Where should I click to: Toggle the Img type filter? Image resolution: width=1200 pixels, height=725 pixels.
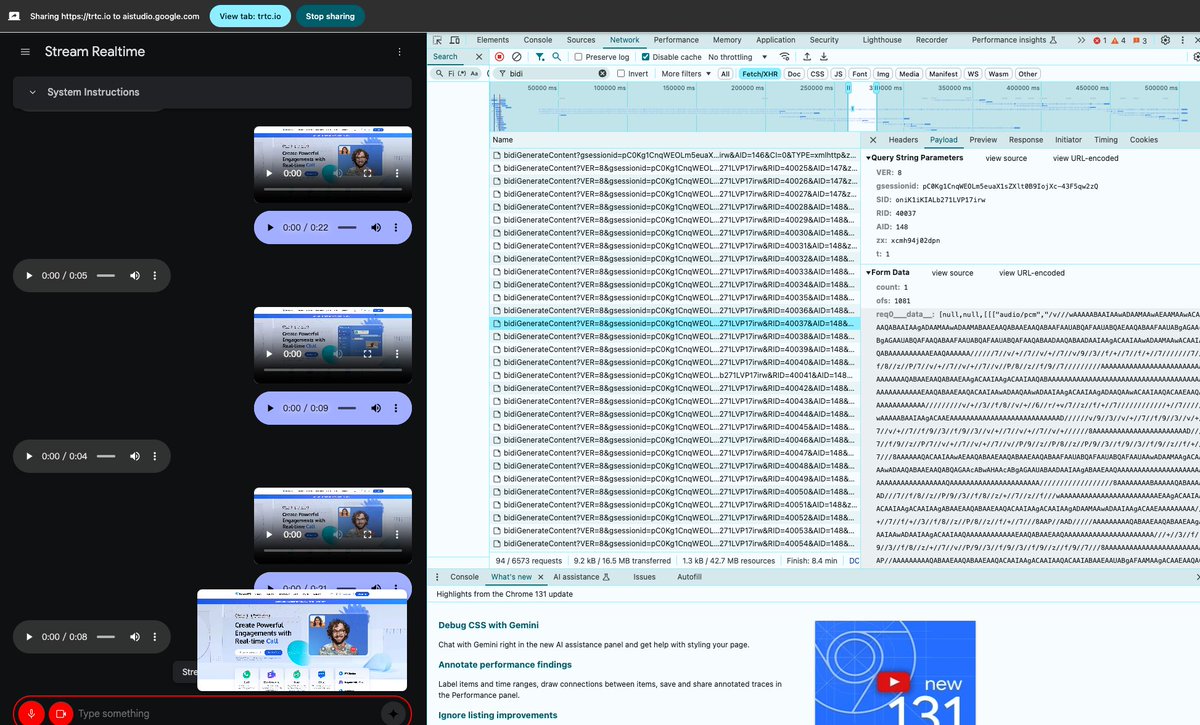click(883, 73)
